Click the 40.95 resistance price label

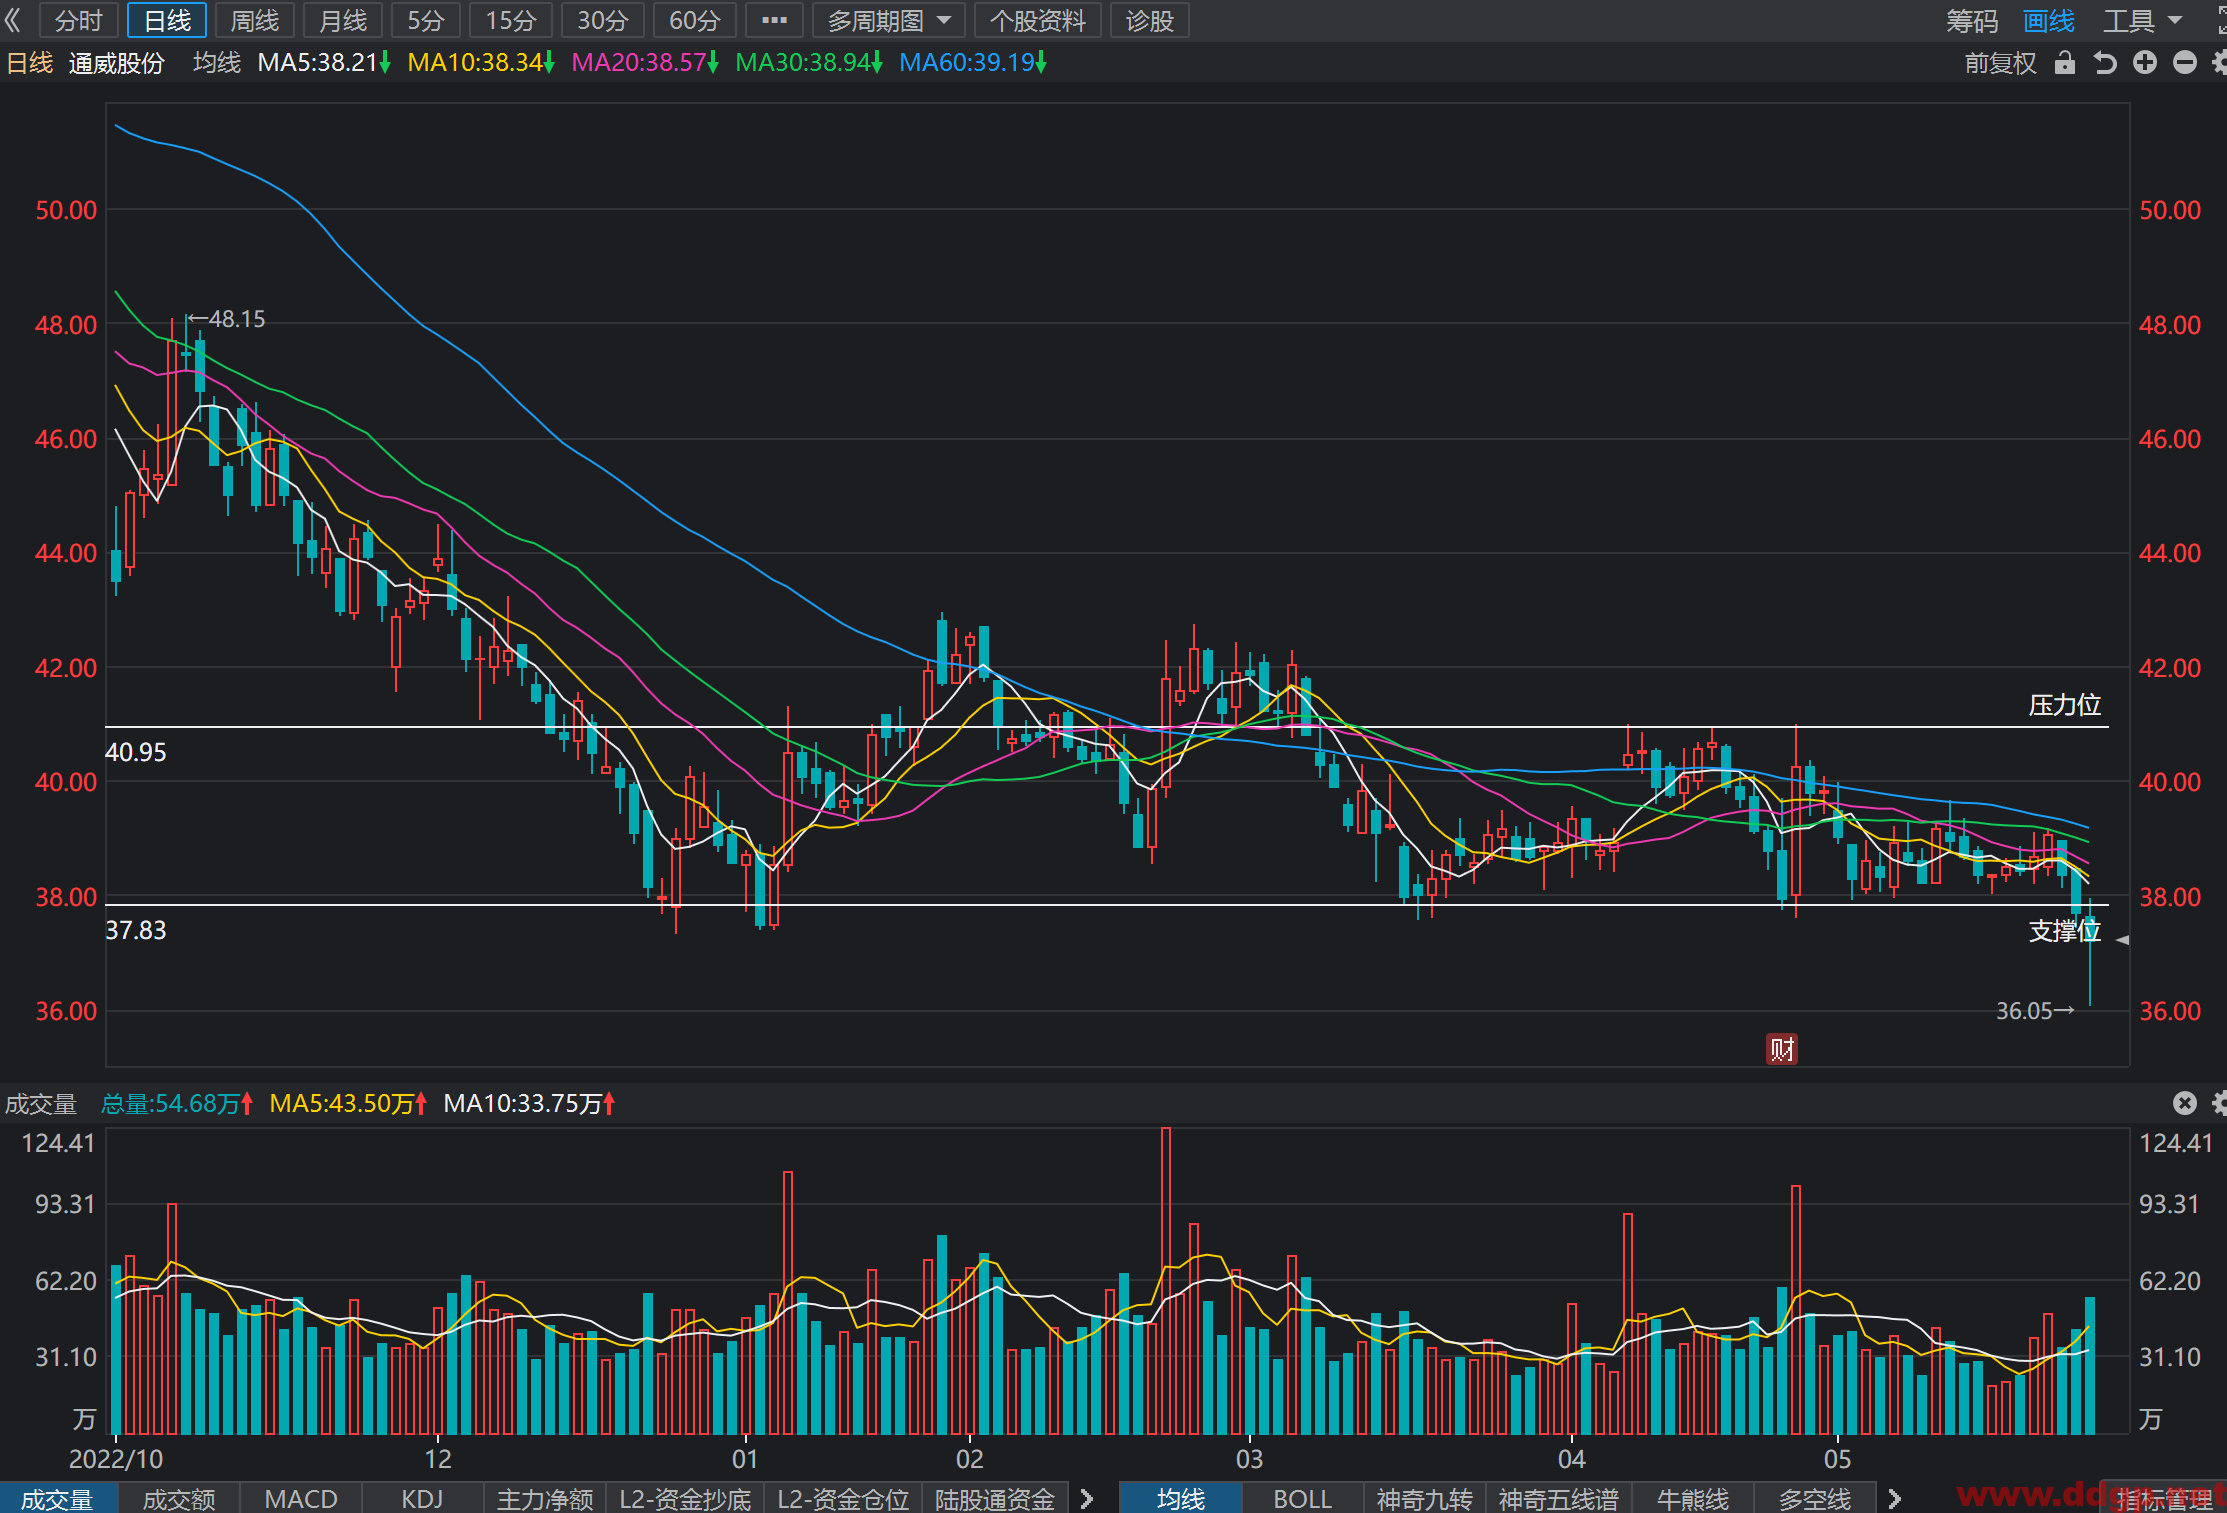pyautogui.click(x=136, y=752)
